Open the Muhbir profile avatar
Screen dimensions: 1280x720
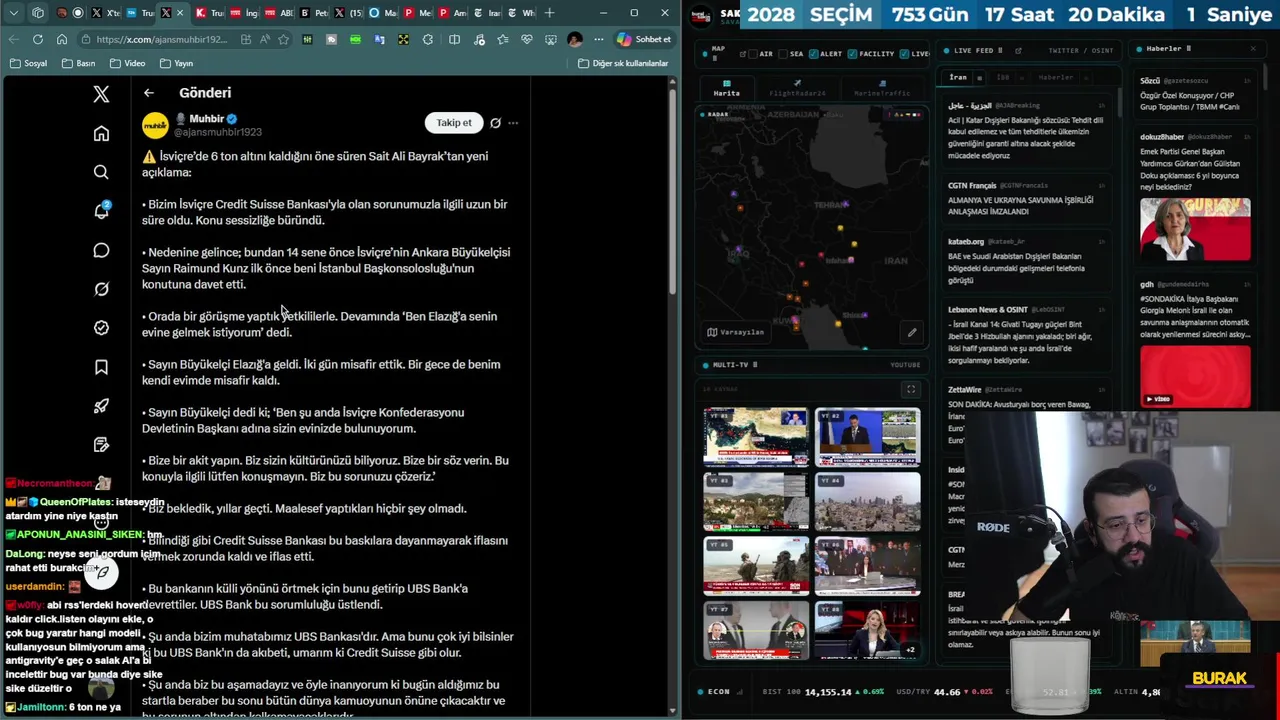click(x=155, y=125)
